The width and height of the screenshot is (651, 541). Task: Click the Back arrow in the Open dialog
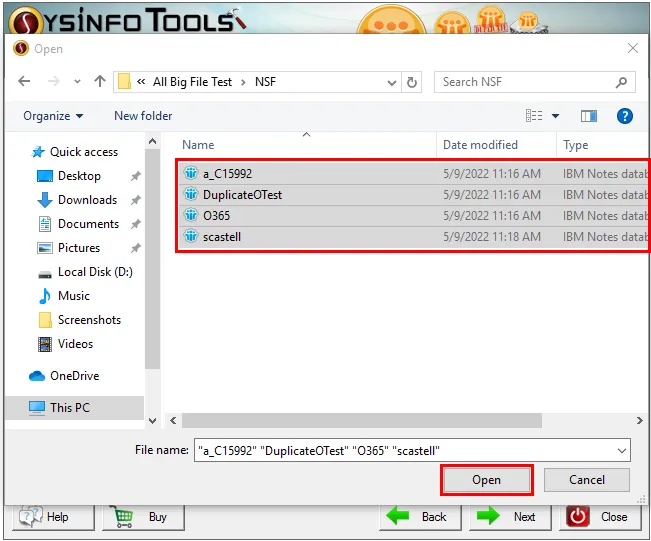point(24,81)
